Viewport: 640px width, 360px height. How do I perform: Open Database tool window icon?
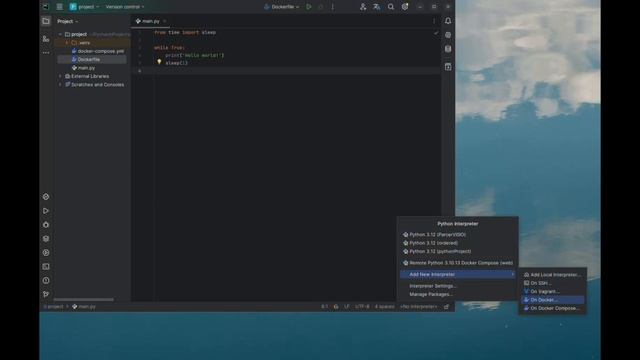(448, 49)
